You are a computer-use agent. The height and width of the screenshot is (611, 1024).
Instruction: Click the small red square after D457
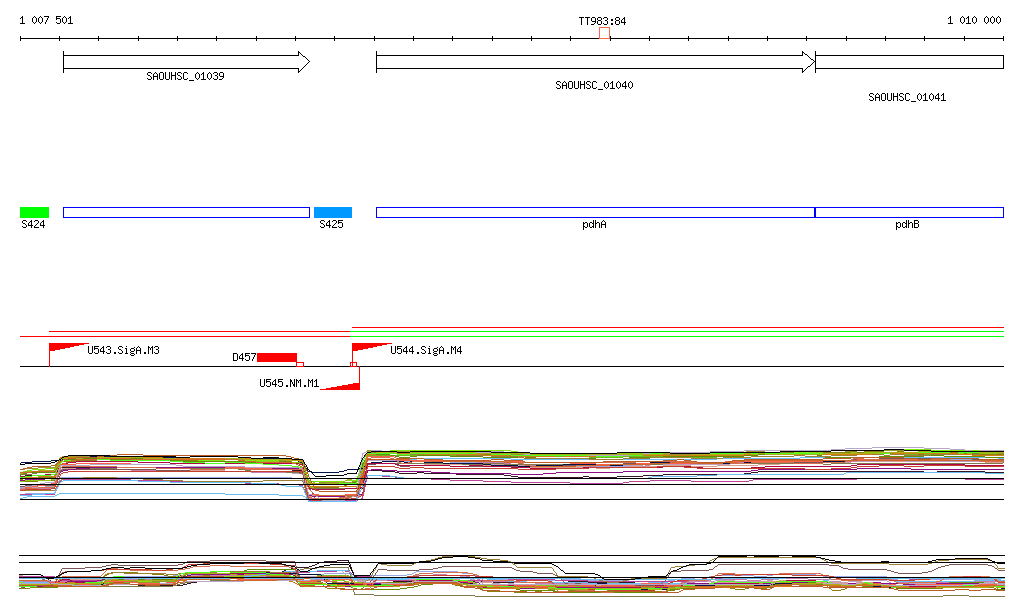(x=300, y=365)
